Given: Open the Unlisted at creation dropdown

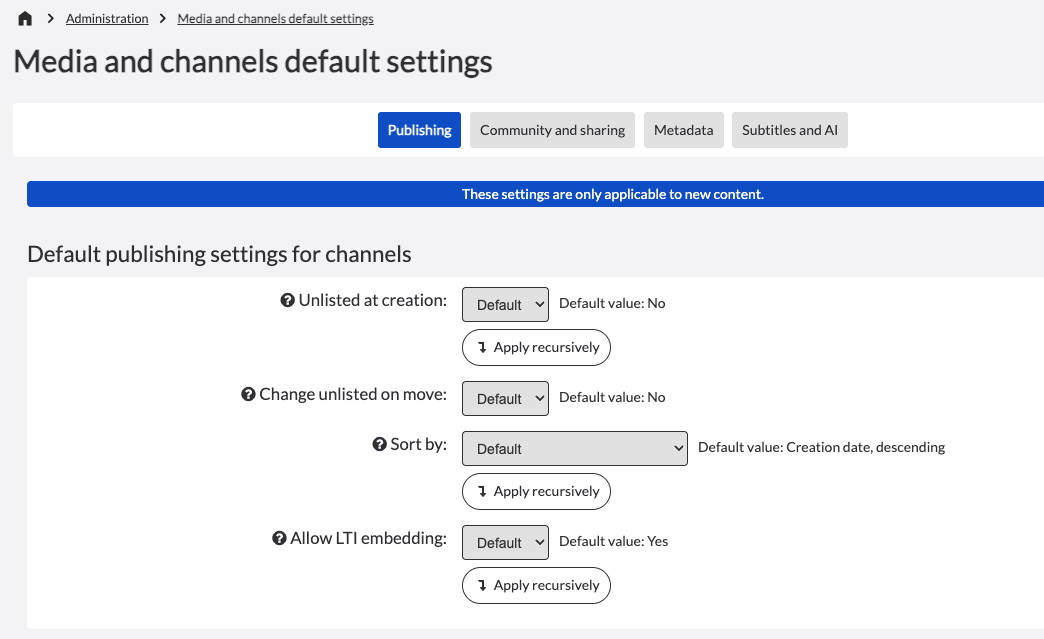Looking at the screenshot, I should point(505,305).
